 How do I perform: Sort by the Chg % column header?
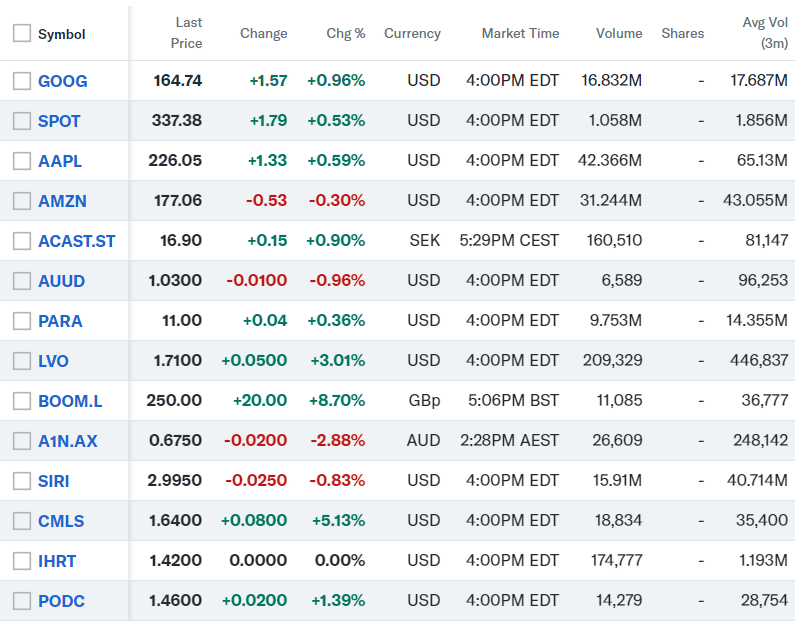point(346,34)
